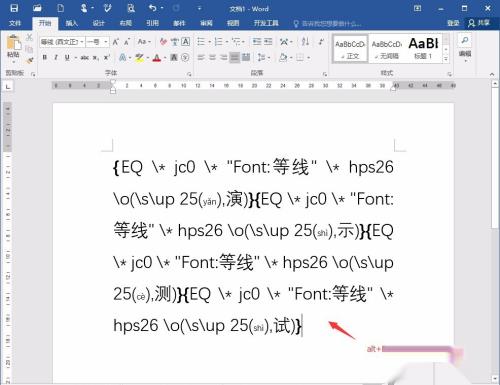Clear all formatting eraser icon
500x385 pixels.
163,42
